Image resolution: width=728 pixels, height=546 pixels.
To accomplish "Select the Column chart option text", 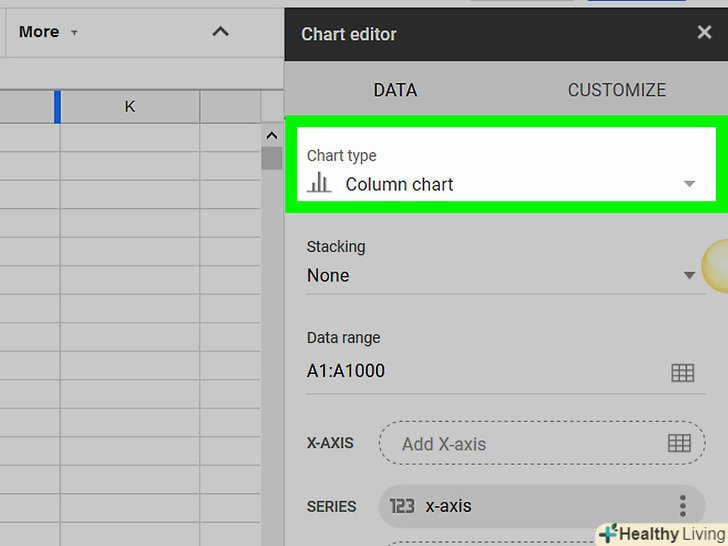I will (x=399, y=184).
